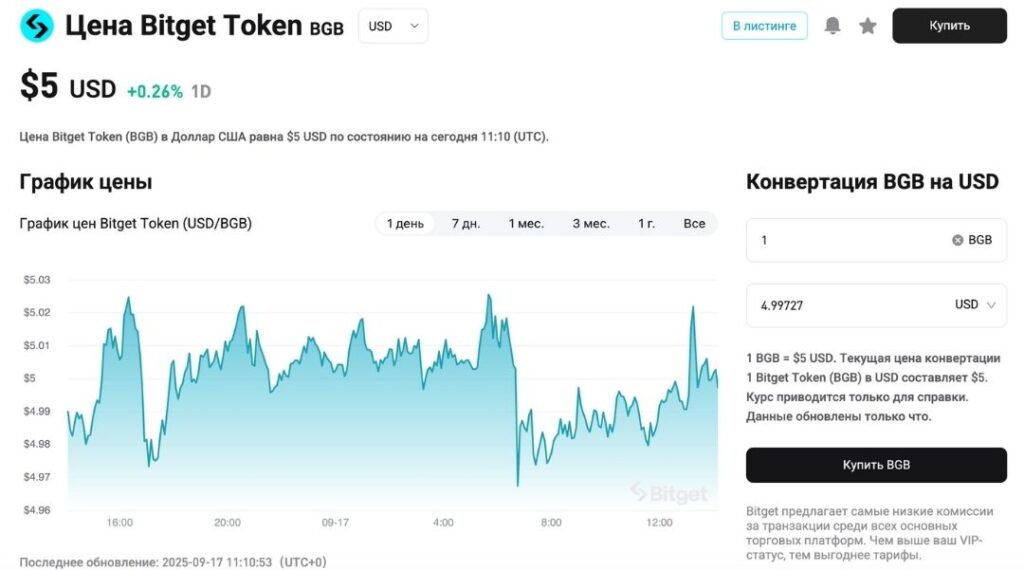1024x570 pixels.
Task: Click the Купить BGB button
Action: click(x=876, y=465)
